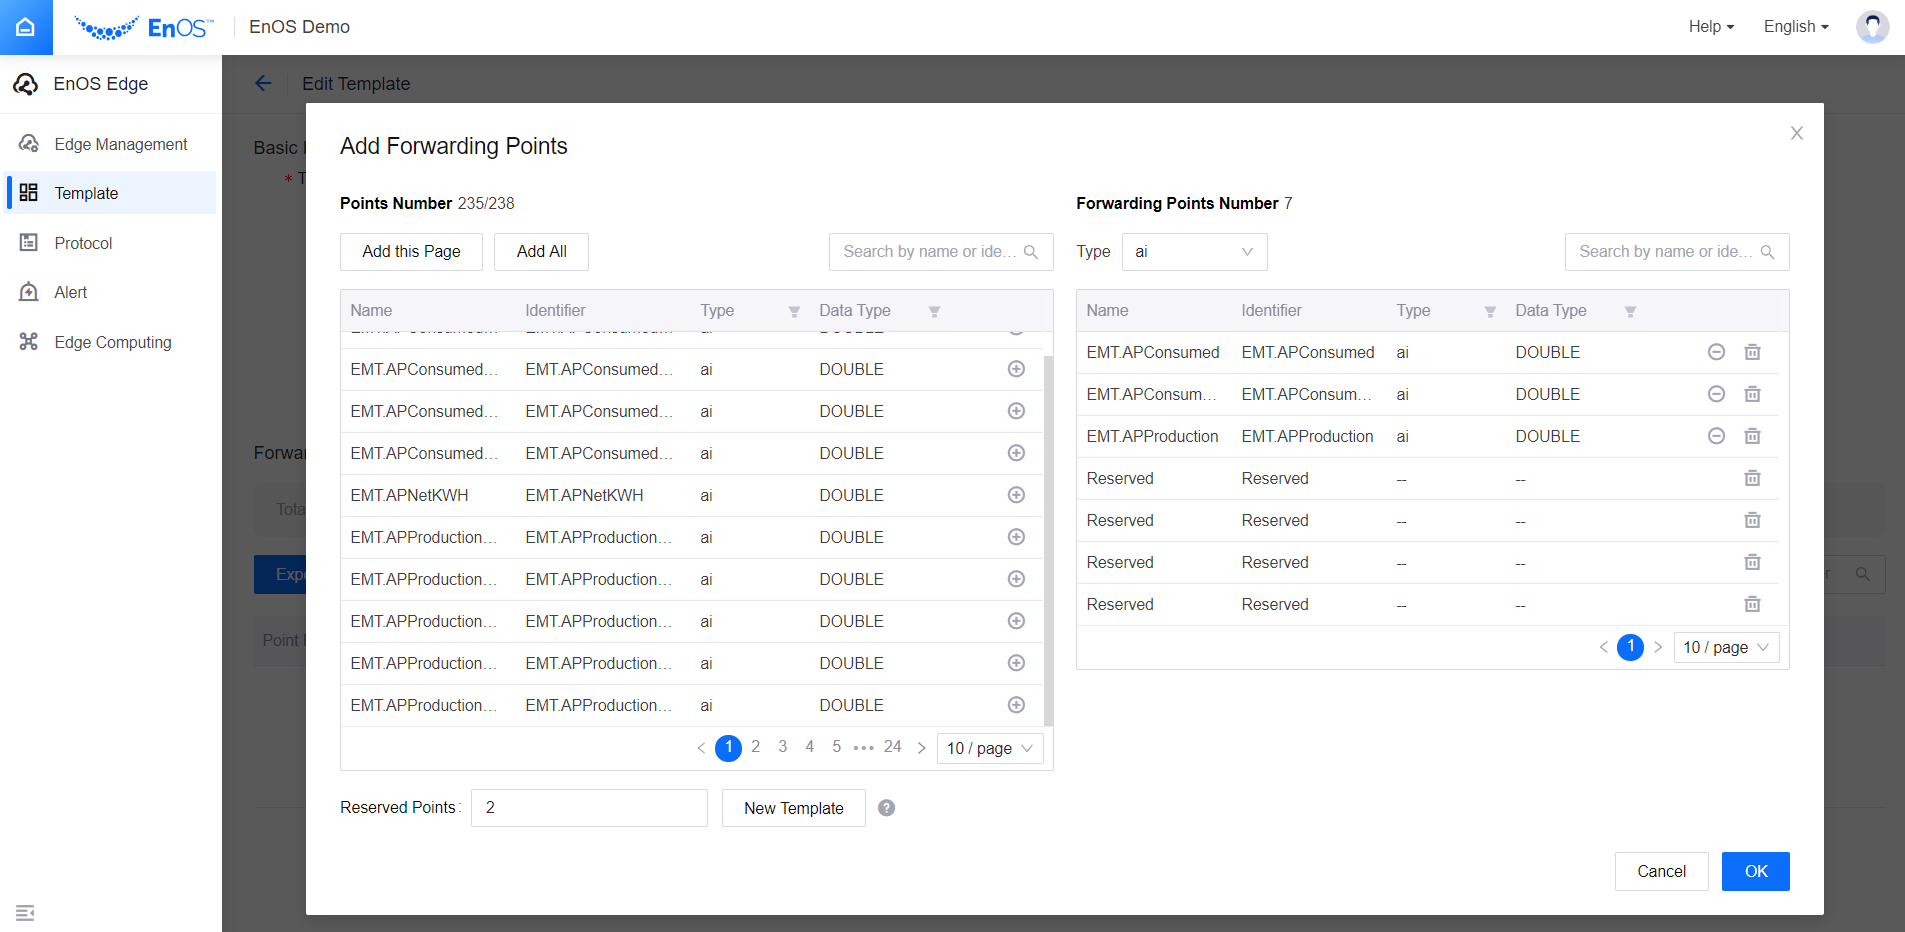The image size is (1905, 932).
Task: Click the right Type column filter icon
Action: pos(1490,312)
